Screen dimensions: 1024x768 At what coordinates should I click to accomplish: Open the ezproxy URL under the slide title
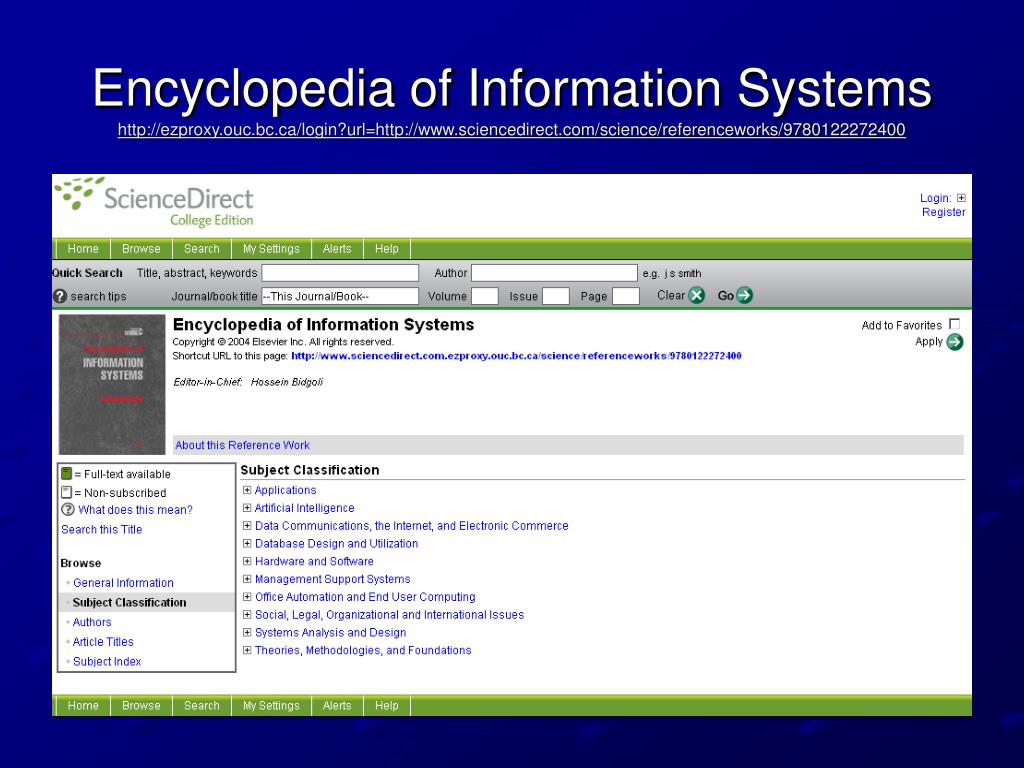pyautogui.click(x=511, y=129)
